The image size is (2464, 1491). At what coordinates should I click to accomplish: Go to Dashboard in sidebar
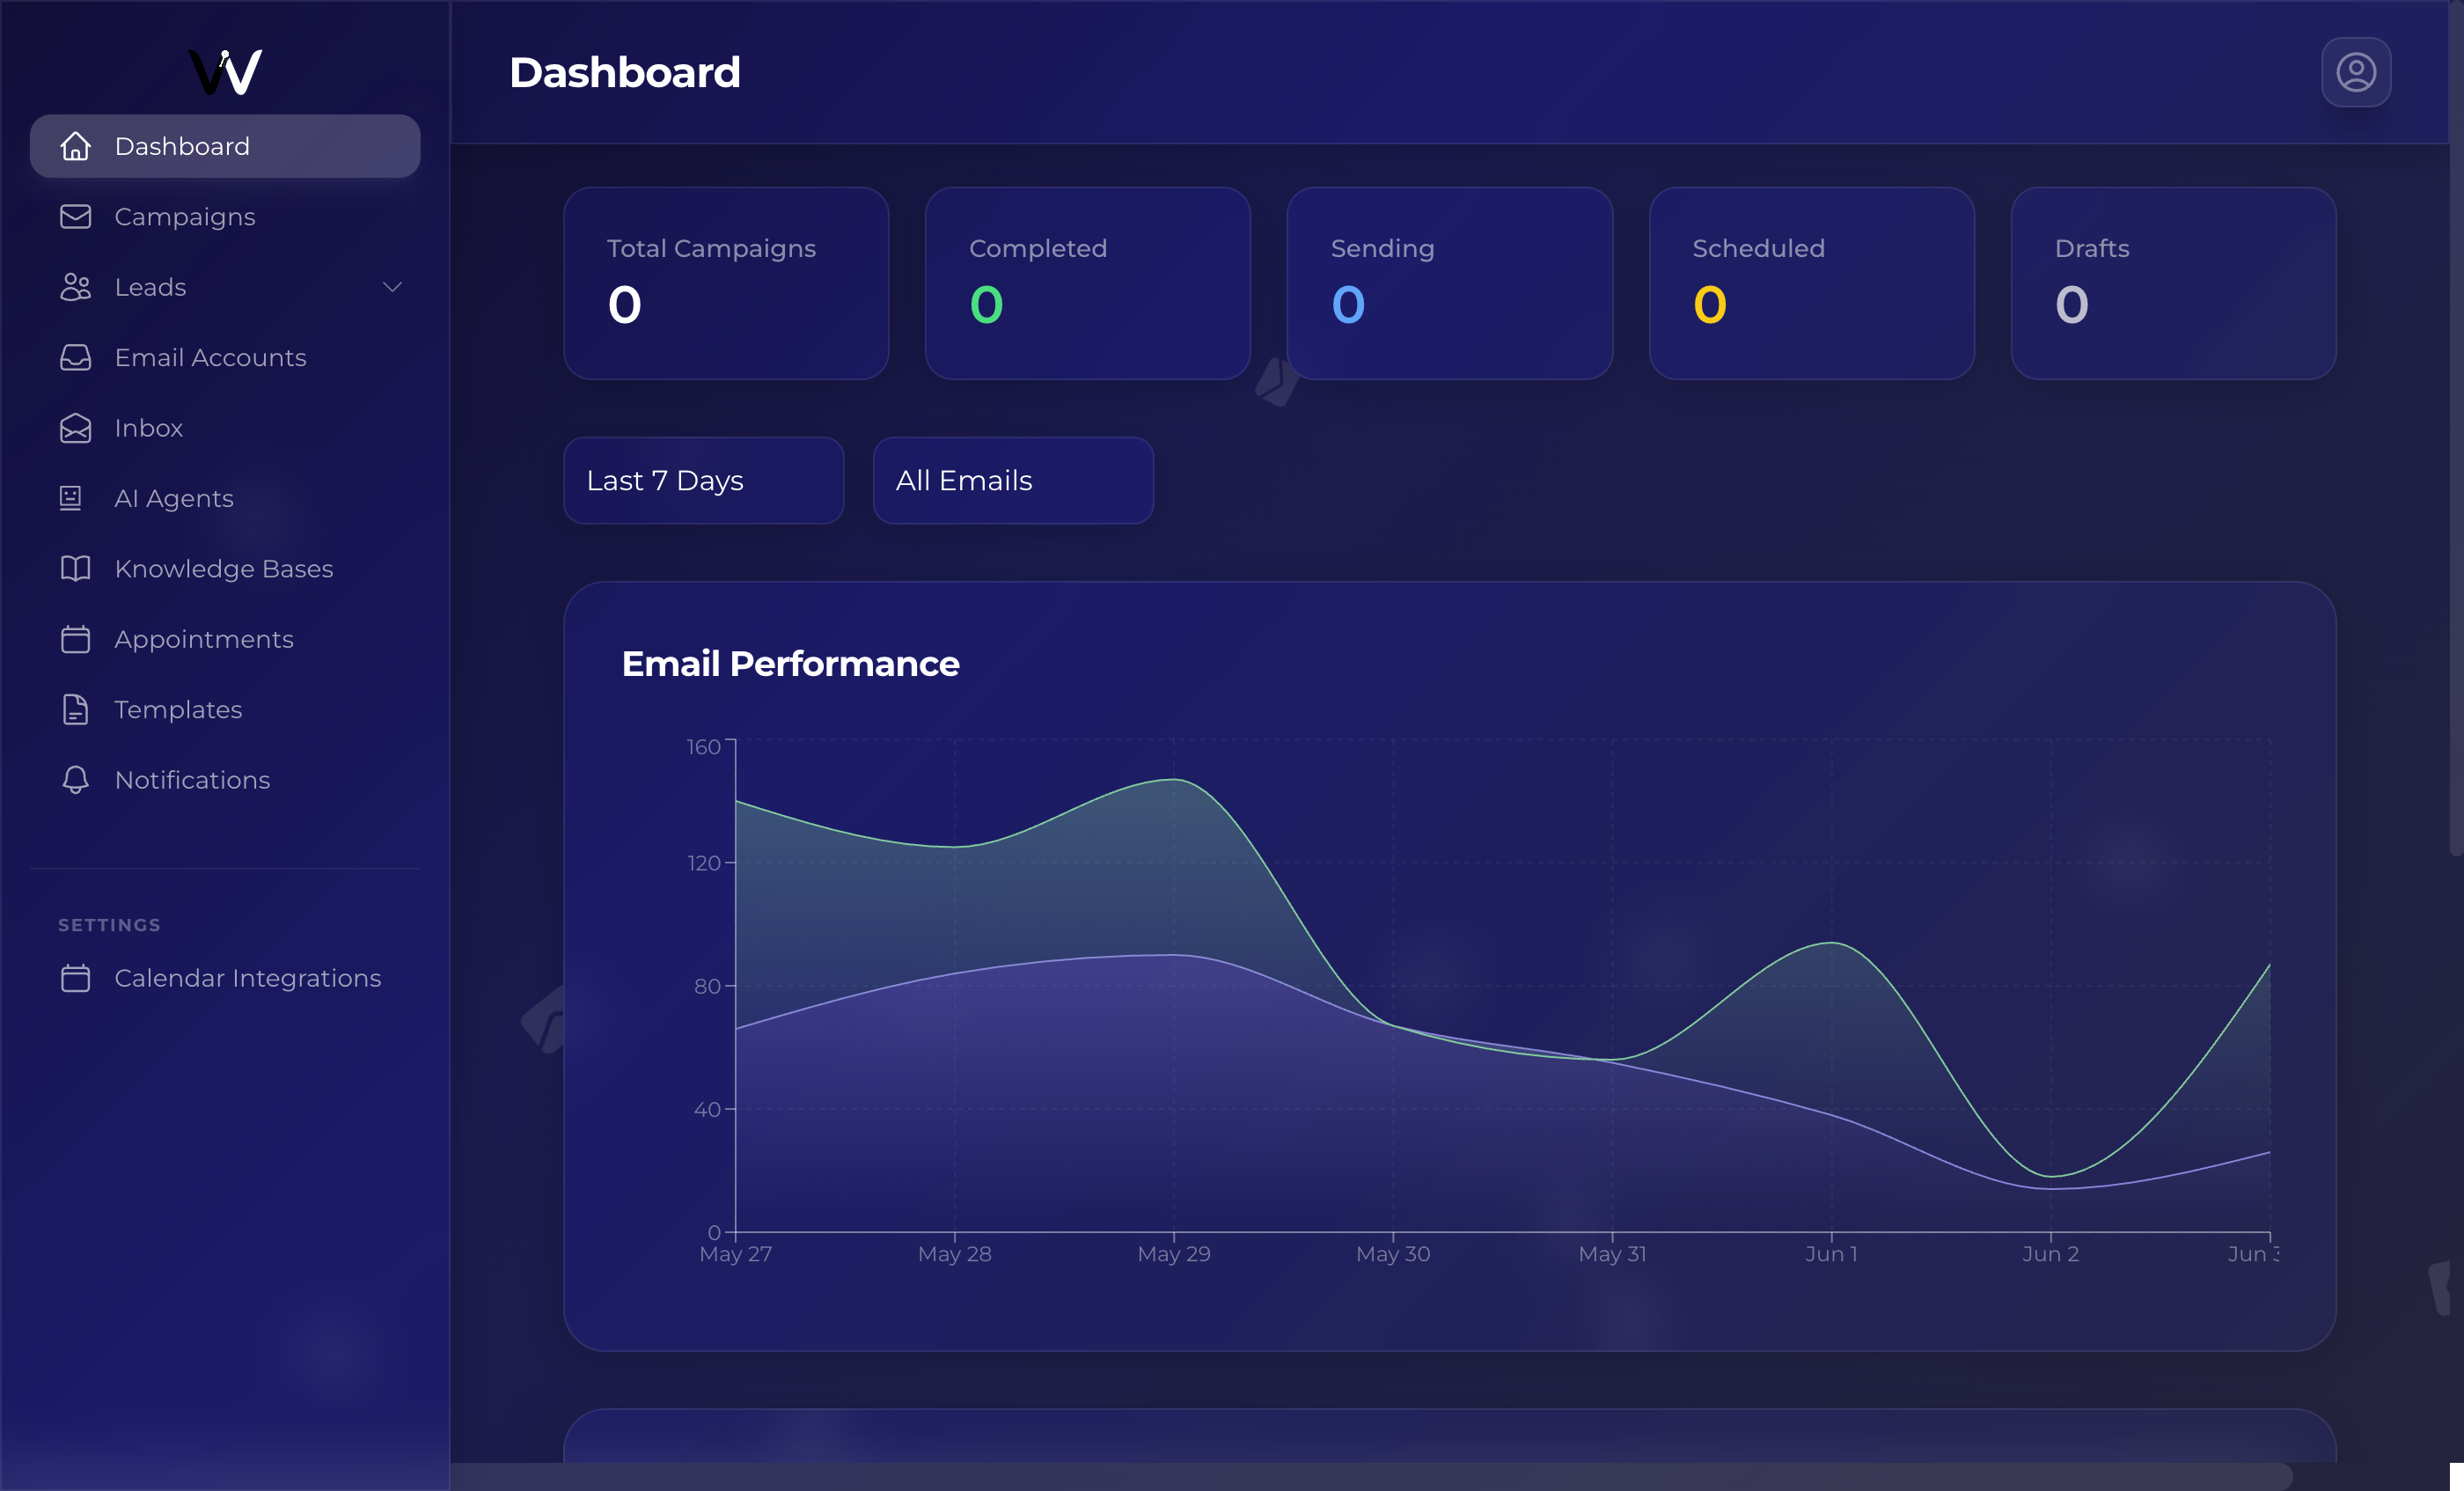[225, 146]
